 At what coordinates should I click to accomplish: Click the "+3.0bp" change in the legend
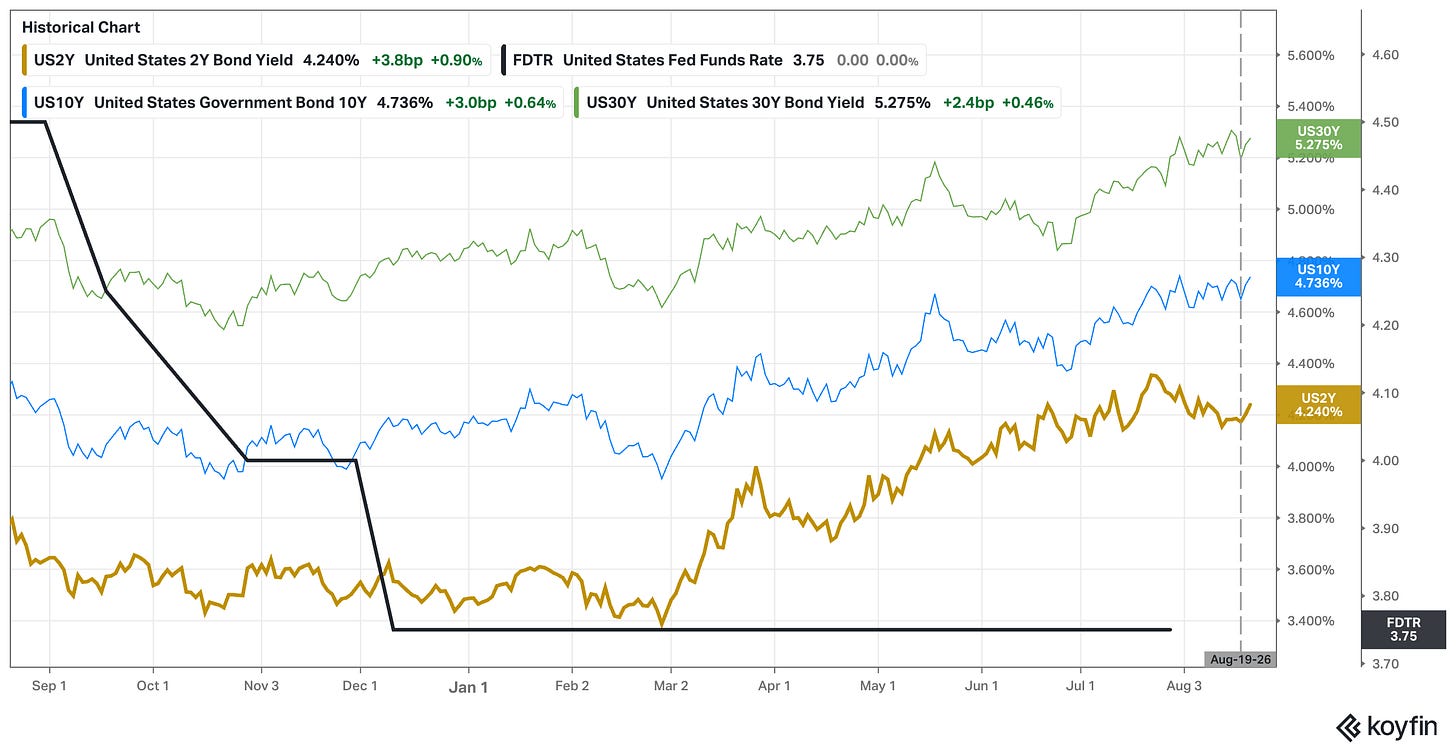coord(473,103)
